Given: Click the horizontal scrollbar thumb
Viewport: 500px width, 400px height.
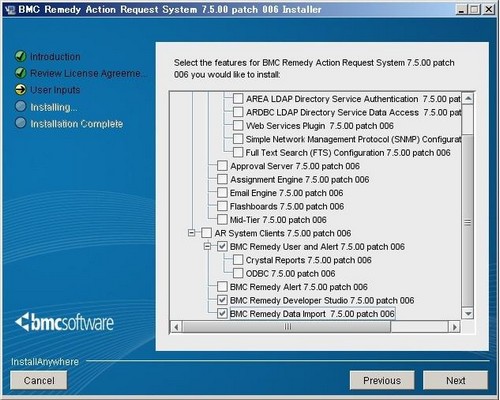Looking at the screenshot, I should [287, 327].
